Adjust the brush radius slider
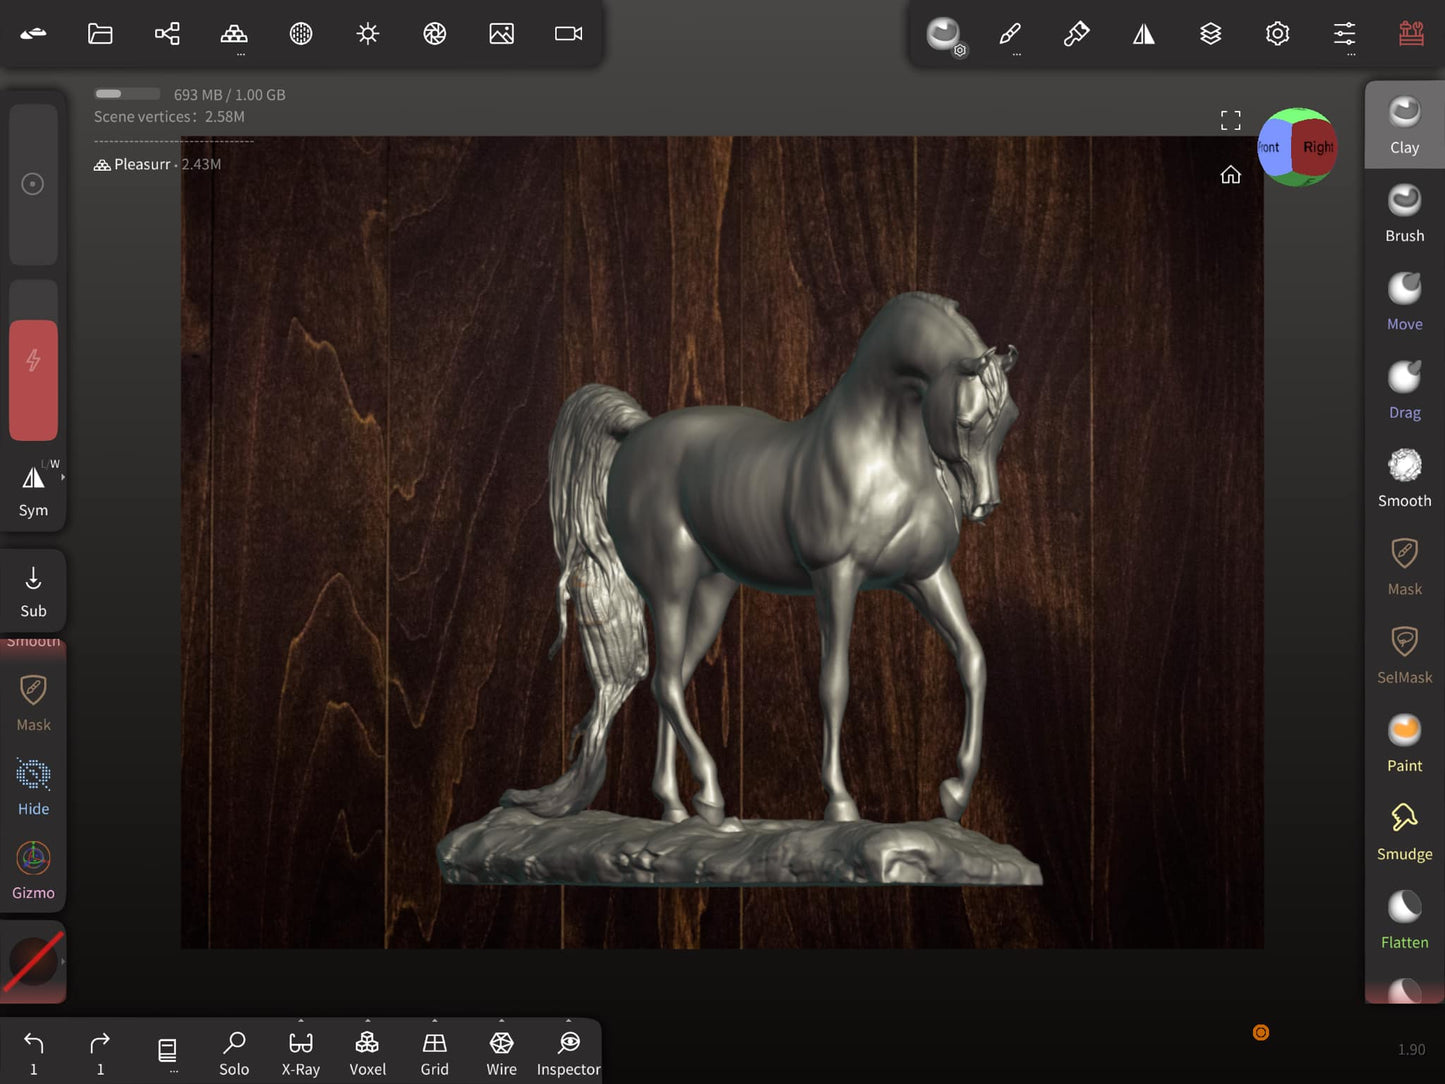Image resolution: width=1445 pixels, height=1084 pixels. pyautogui.click(x=33, y=184)
